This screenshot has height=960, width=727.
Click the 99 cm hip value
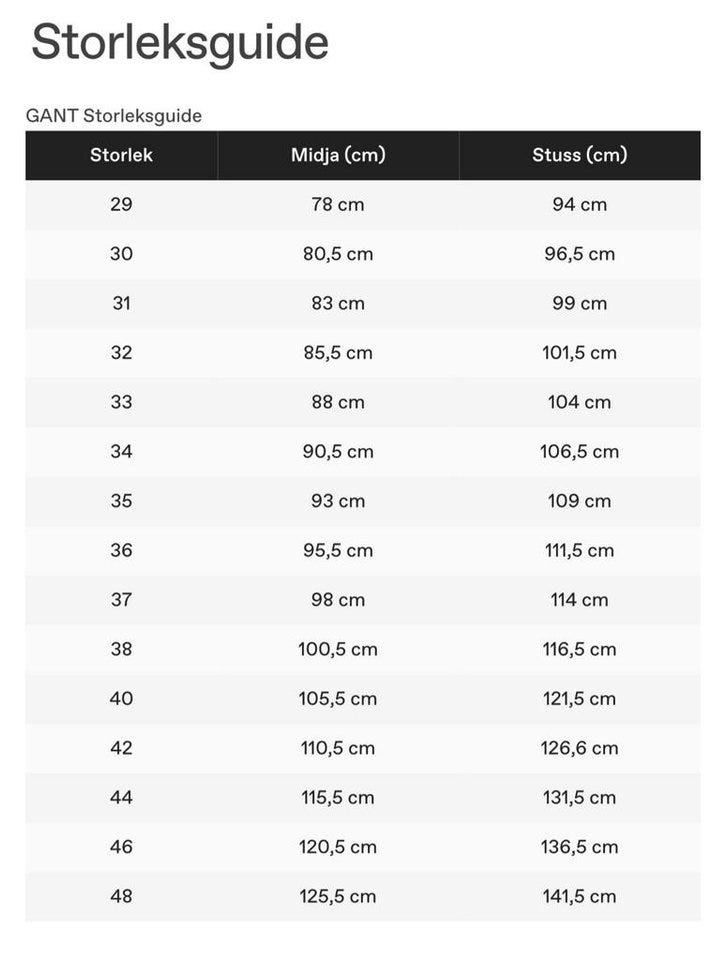(x=579, y=303)
